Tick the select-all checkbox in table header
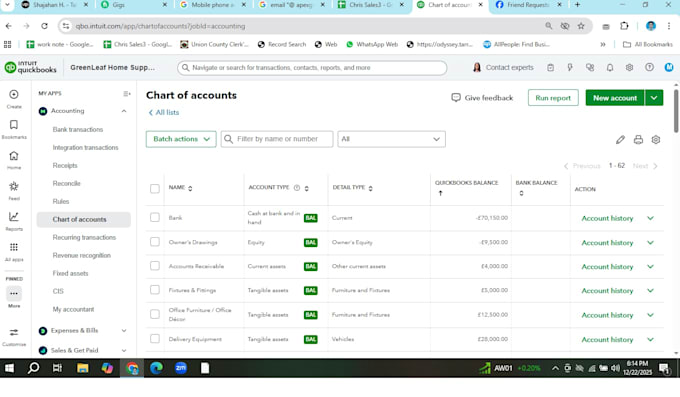Viewport: 680px width, 397px height. pyautogui.click(x=155, y=189)
